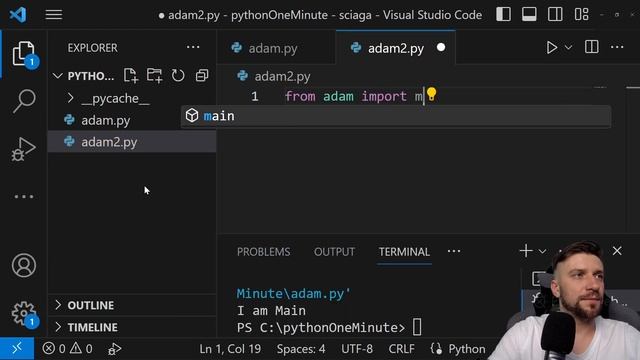640x360 pixels.
Task: Toggle the secondary side bar layout button
Action: [x=555, y=15]
